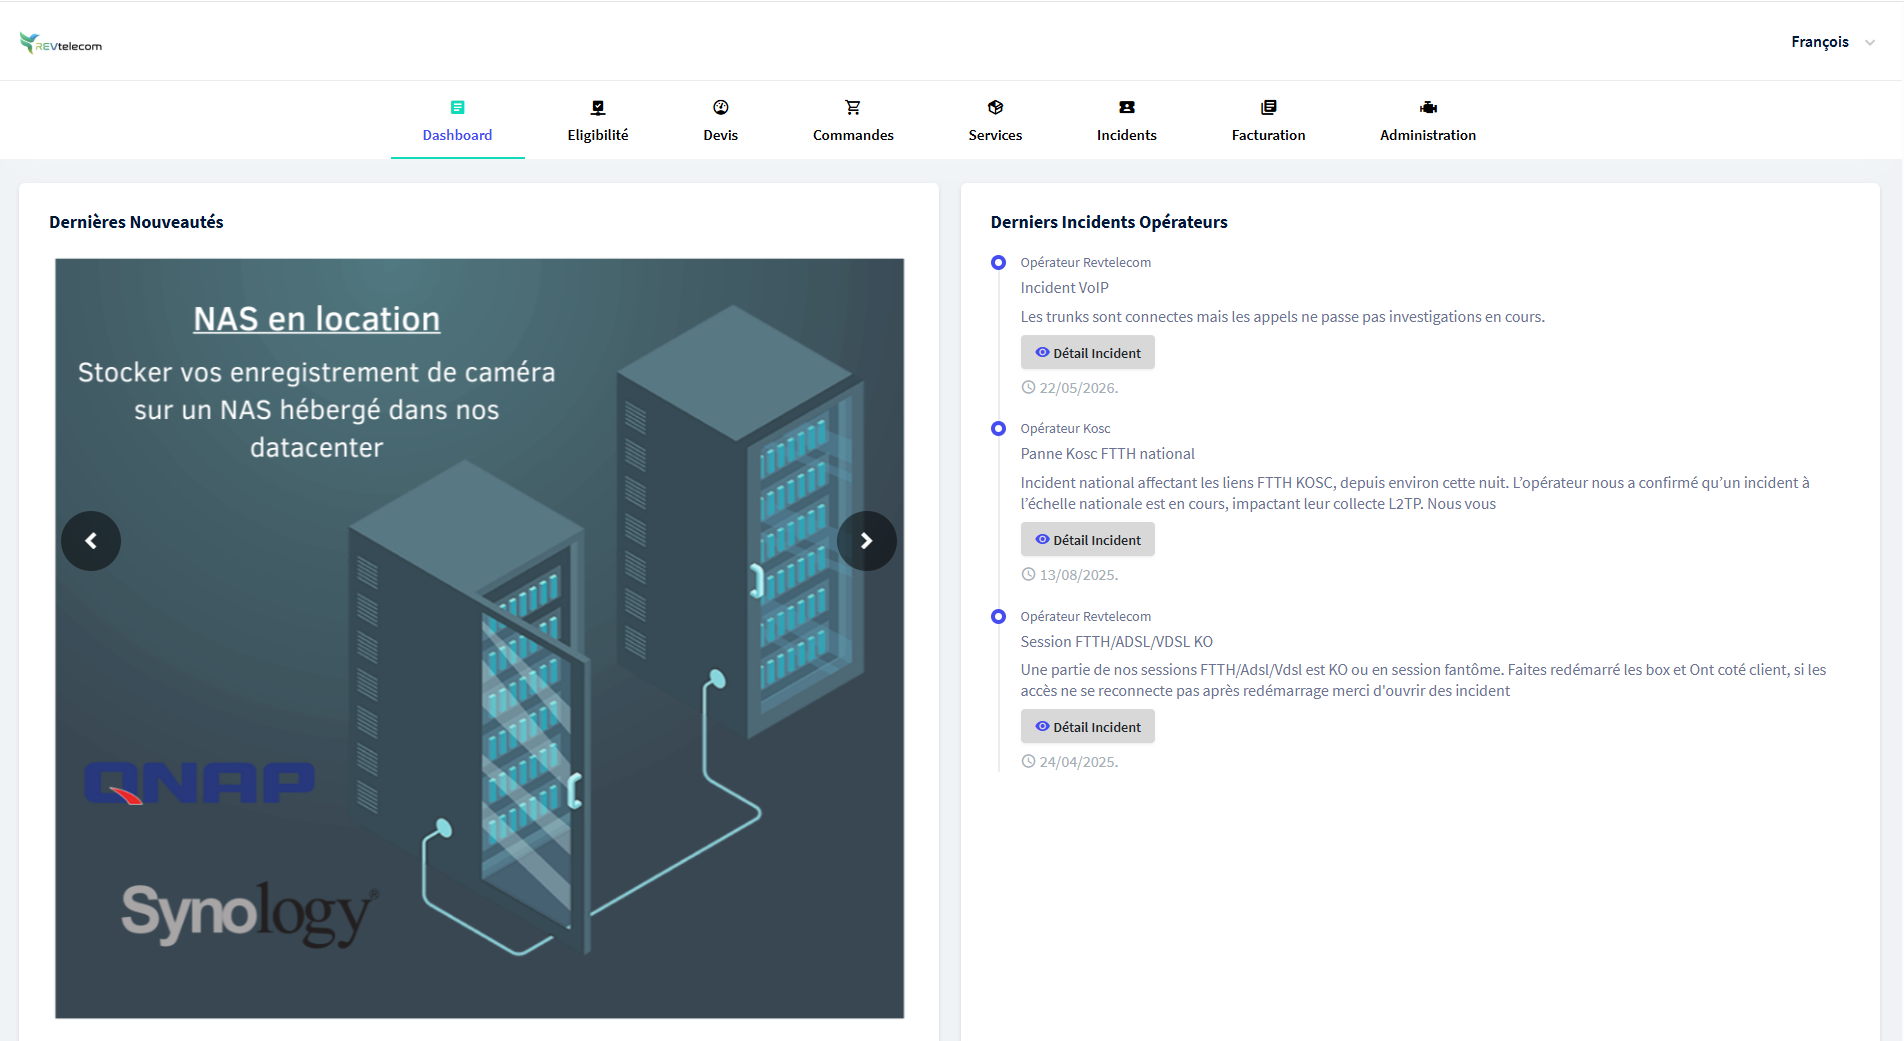
Task: Go to the Facturation tab
Action: tap(1269, 121)
